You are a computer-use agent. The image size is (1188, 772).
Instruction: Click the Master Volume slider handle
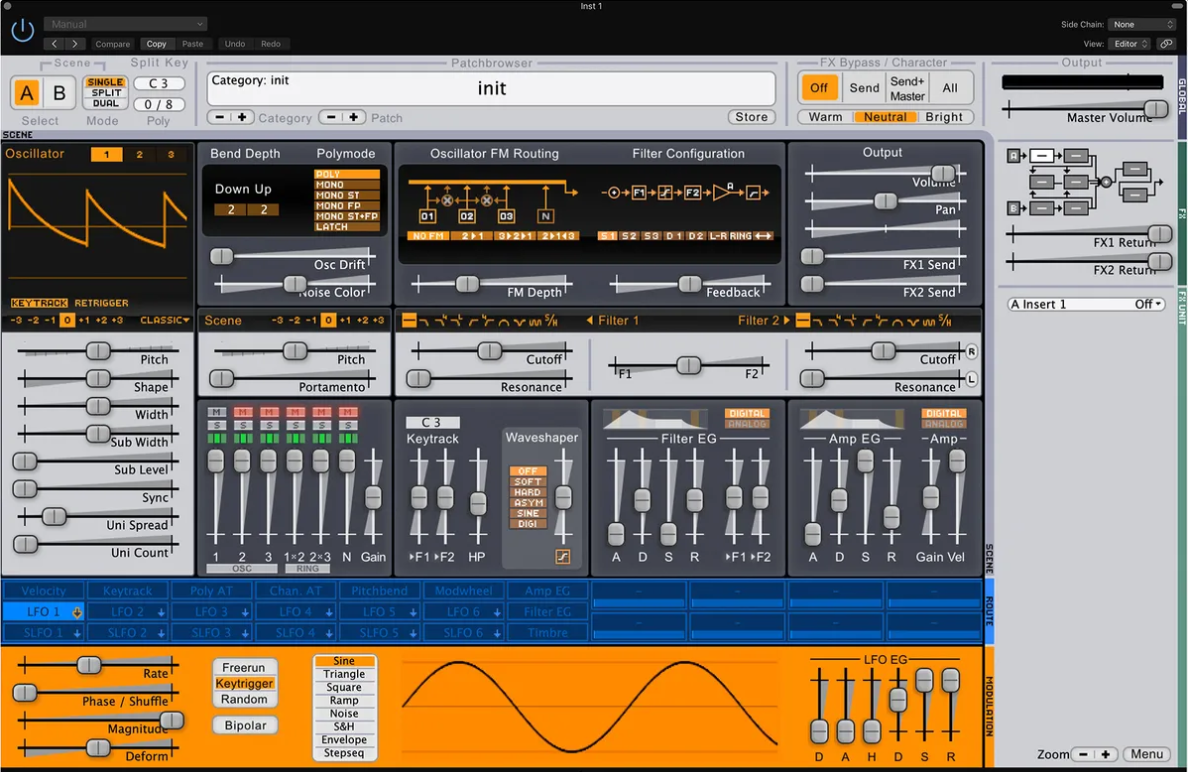click(x=1155, y=109)
